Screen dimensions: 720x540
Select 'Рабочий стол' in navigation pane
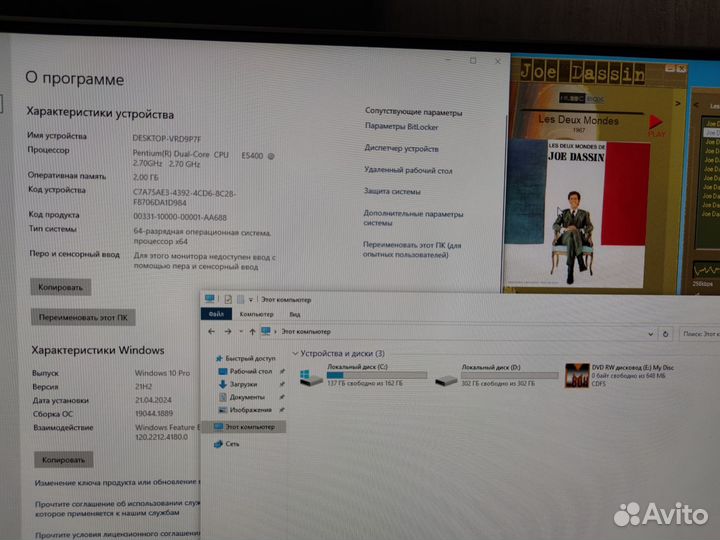(x=246, y=371)
